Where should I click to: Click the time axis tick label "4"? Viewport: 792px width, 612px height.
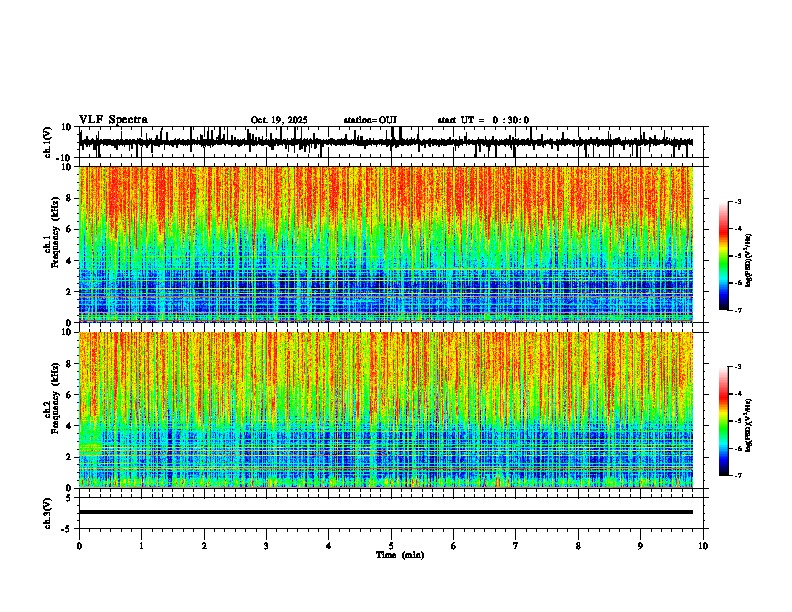(329, 546)
